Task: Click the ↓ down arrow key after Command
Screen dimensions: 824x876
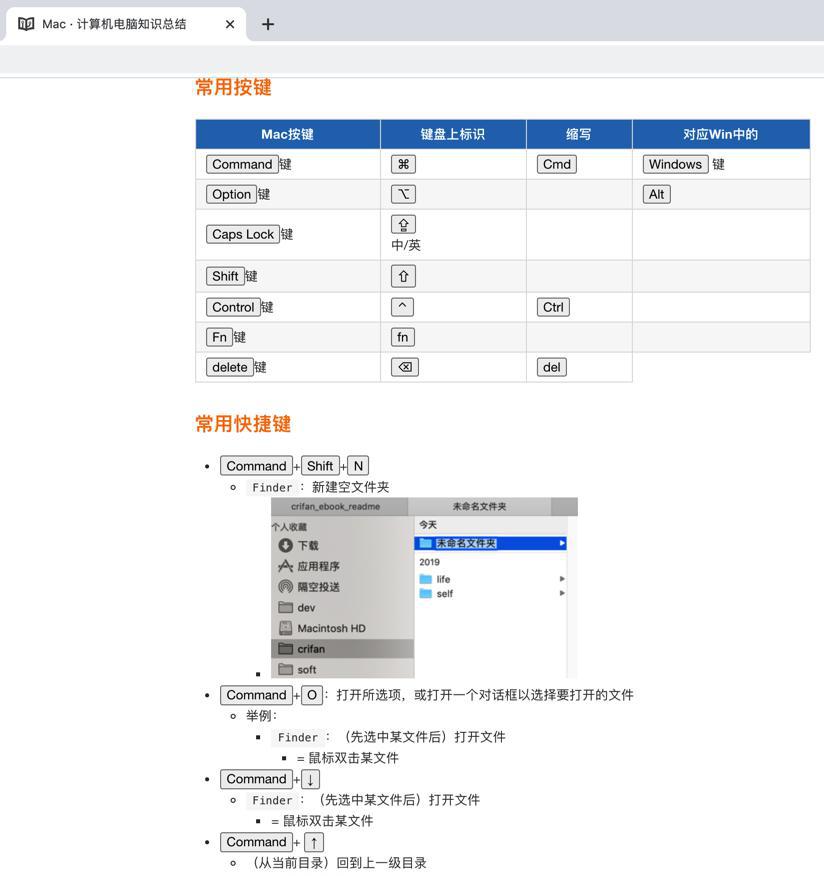Action: click(x=311, y=779)
